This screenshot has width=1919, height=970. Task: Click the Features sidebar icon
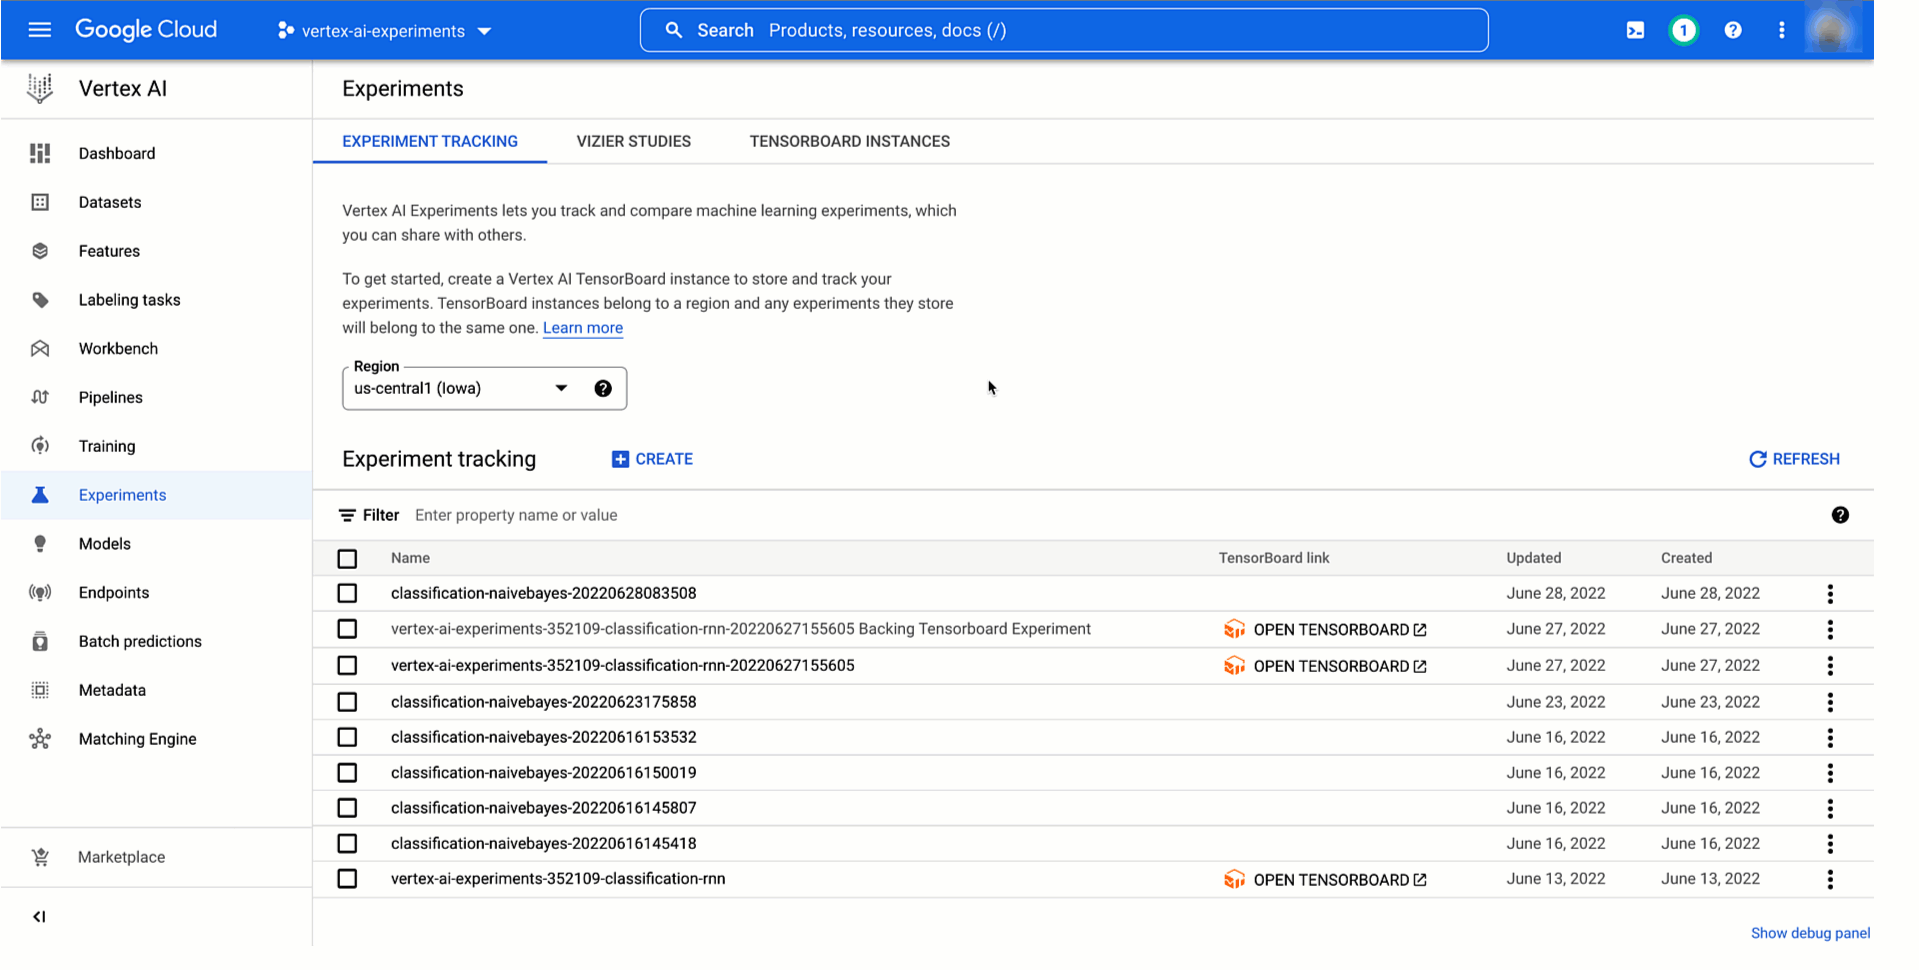point(40,251)
